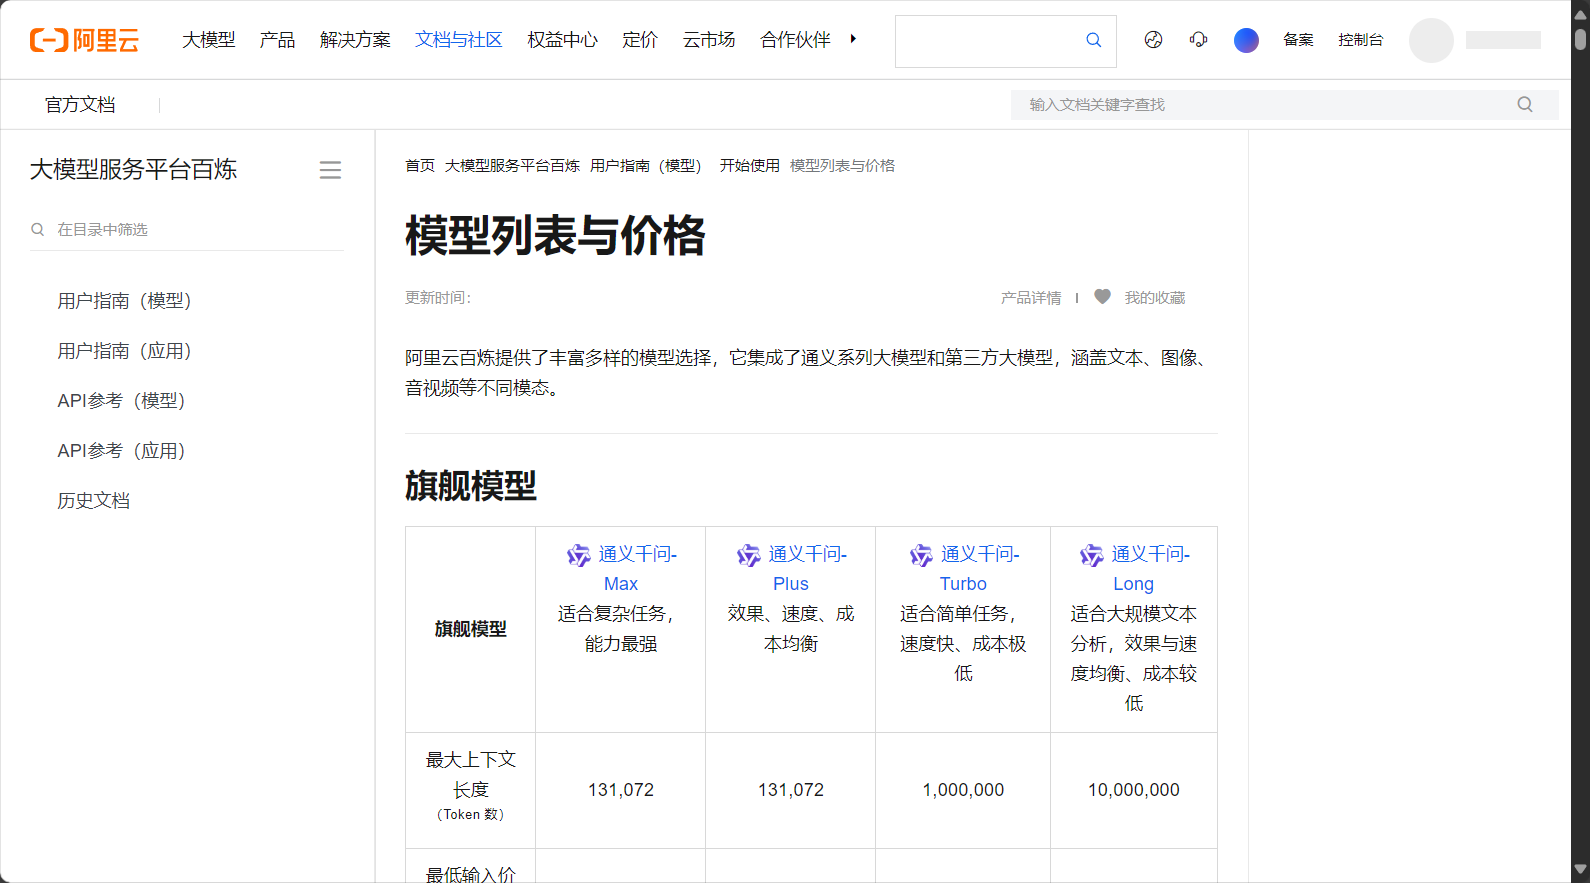Viewport: 1590px width, 883px height.
Task: Click the Qwen icon beside 通义千问-Plus
Action: tap(749, 555)
